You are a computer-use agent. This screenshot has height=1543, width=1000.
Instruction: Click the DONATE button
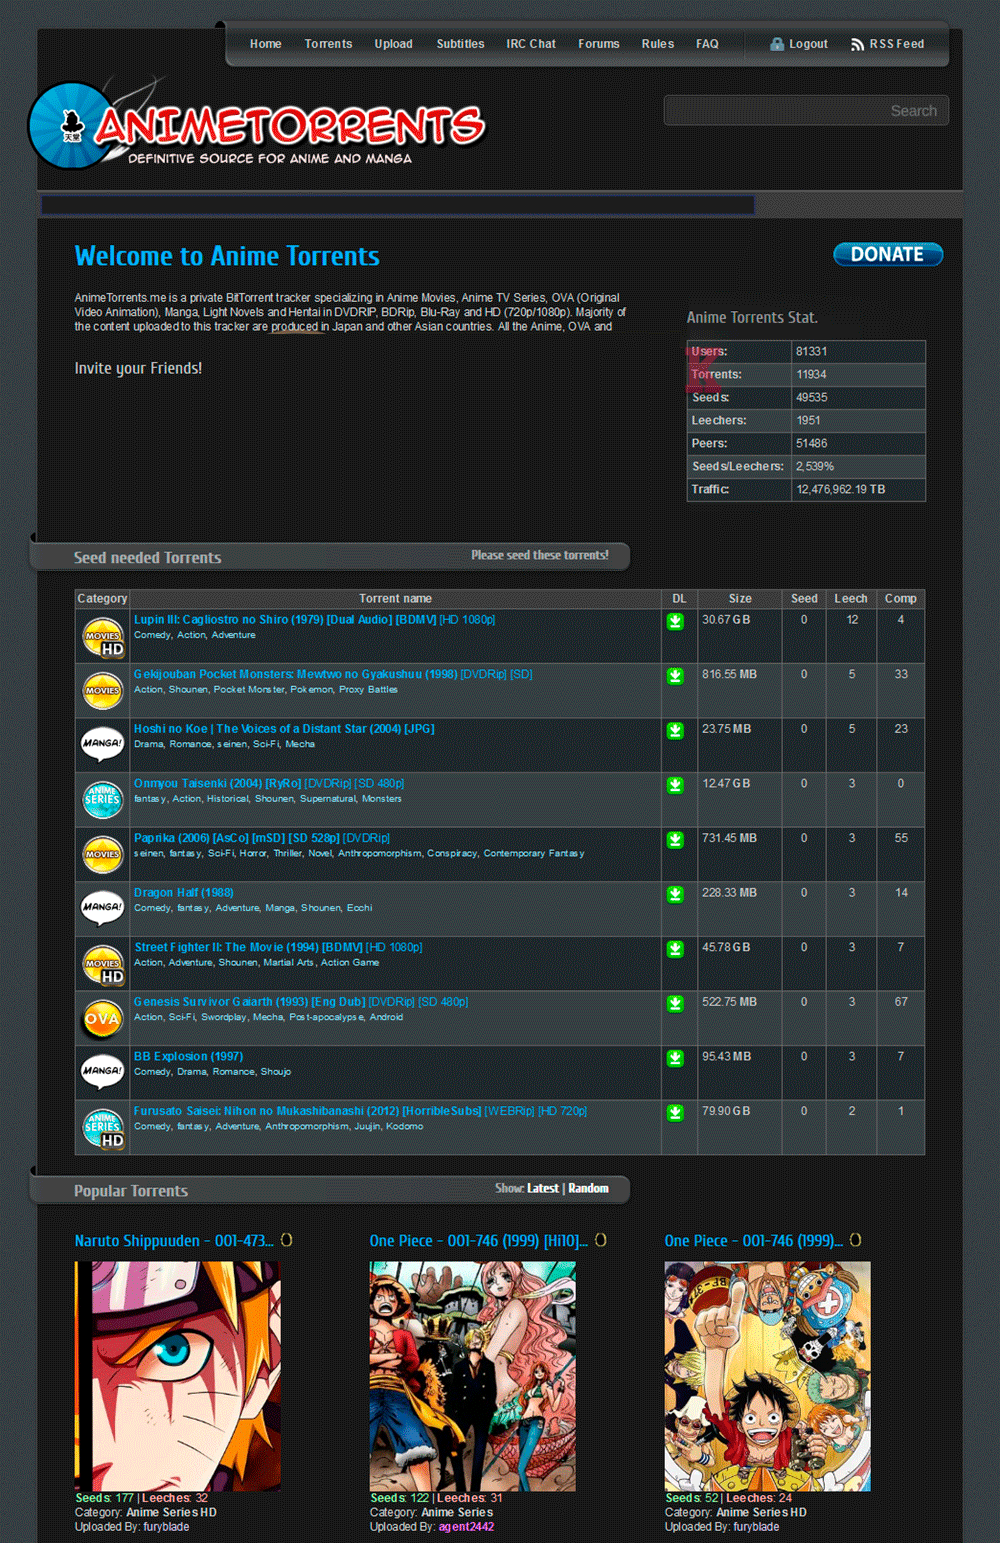click(888, 254)
